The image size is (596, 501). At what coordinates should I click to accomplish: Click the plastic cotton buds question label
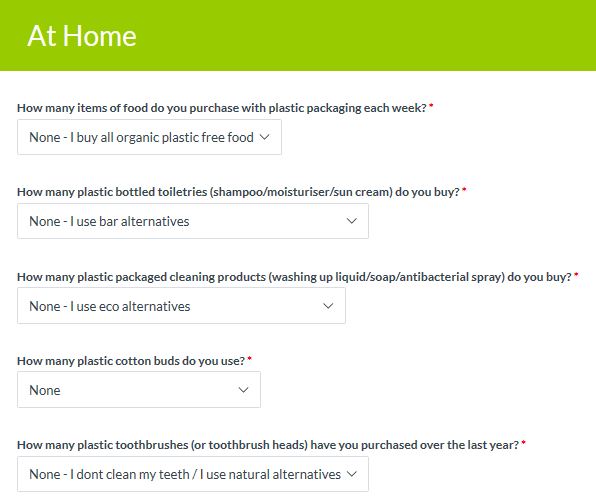point(131,361)
